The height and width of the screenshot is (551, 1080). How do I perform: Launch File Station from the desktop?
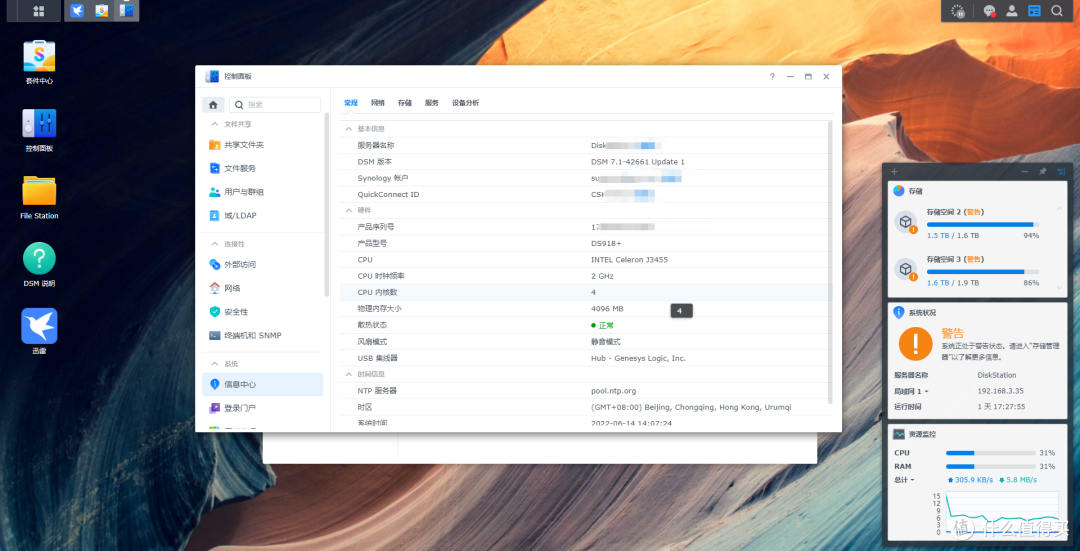(39, 198)
